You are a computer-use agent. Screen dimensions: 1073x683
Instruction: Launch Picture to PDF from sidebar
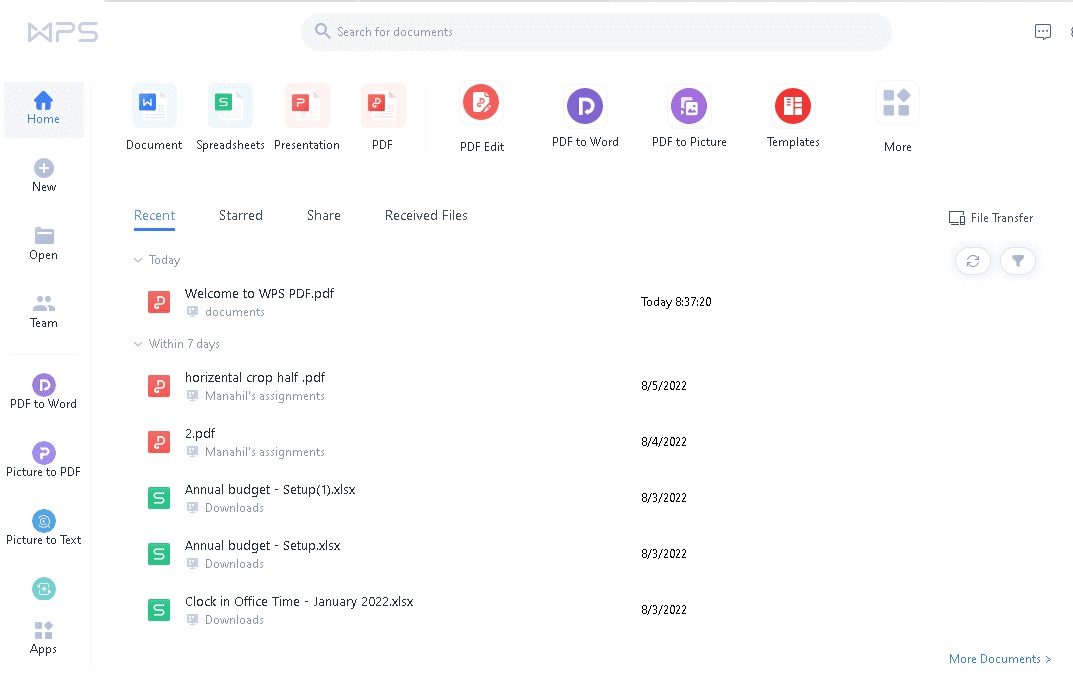(x=44, y=460)
